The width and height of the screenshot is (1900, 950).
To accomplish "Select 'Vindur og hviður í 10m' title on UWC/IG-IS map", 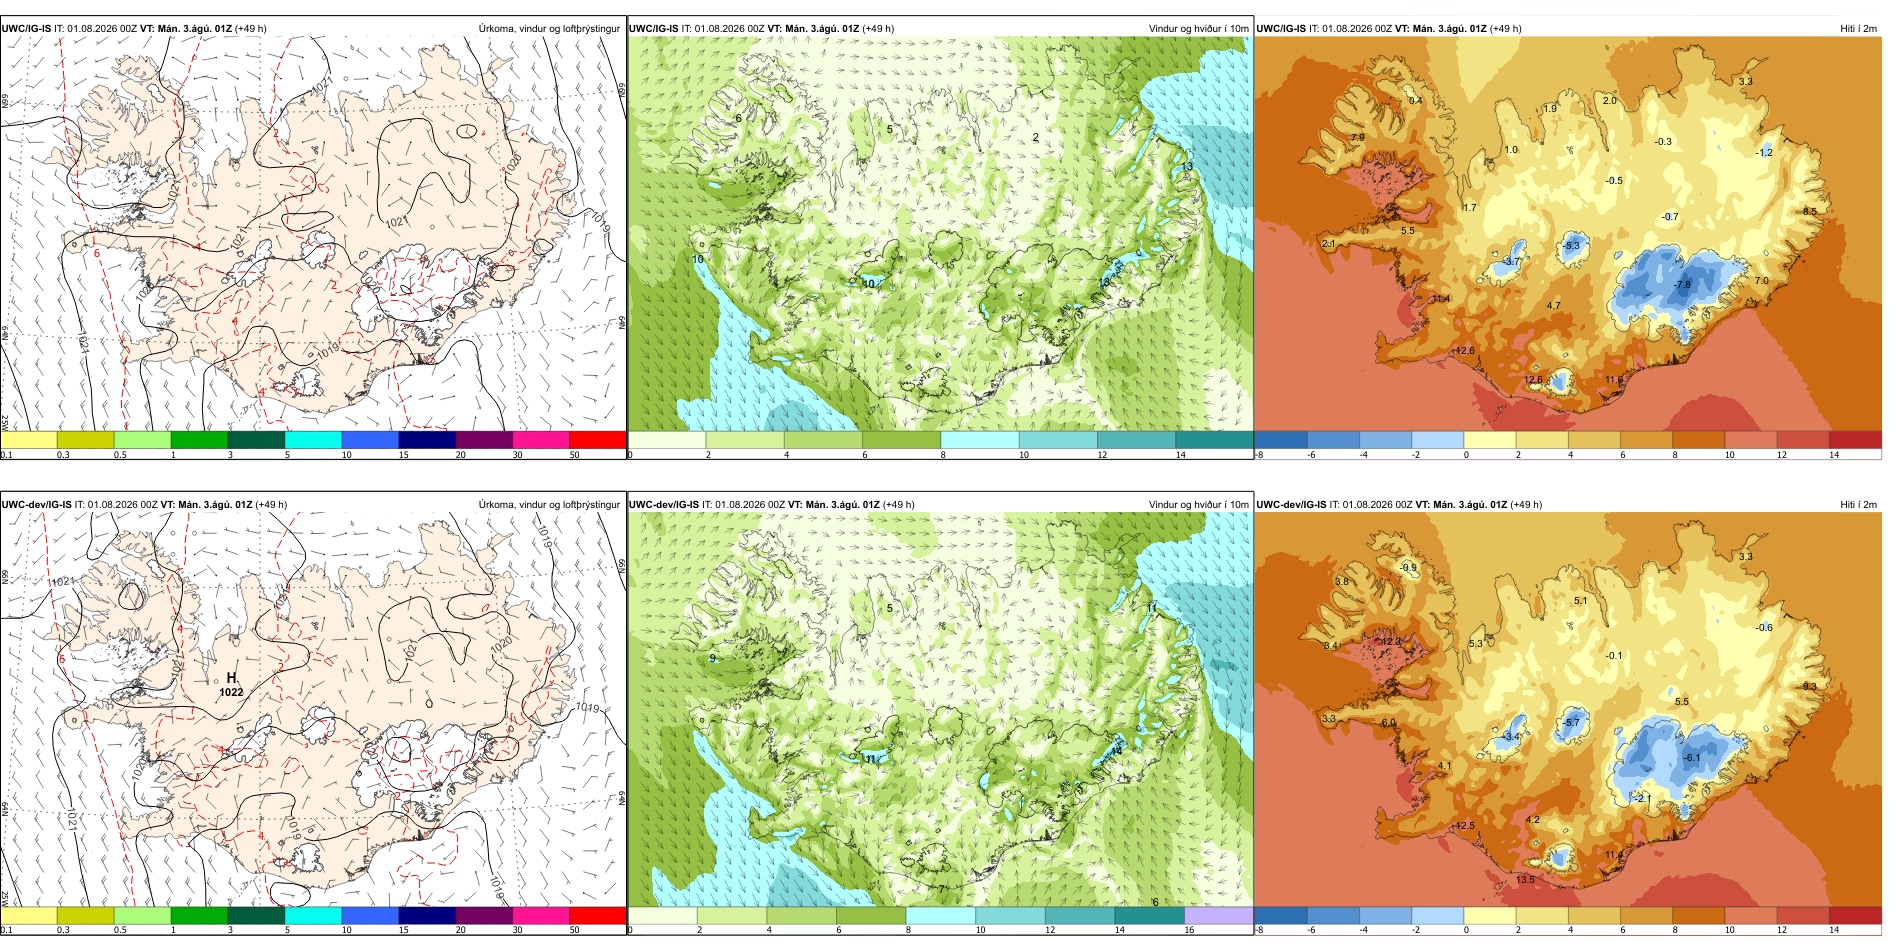I will tap(1198, 29).
